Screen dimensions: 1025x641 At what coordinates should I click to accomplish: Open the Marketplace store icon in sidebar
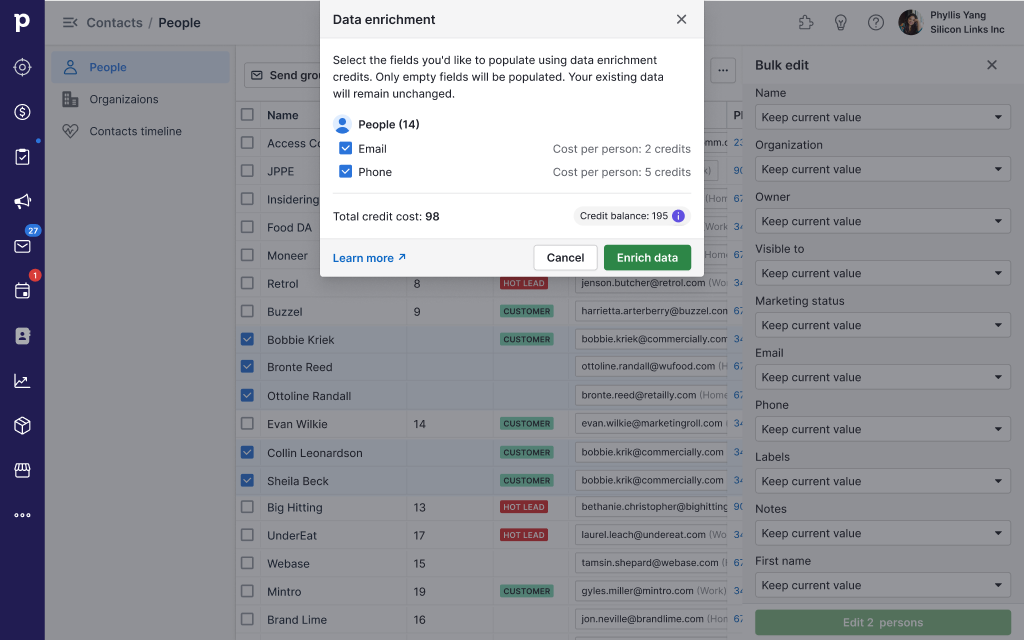[22, 470]
